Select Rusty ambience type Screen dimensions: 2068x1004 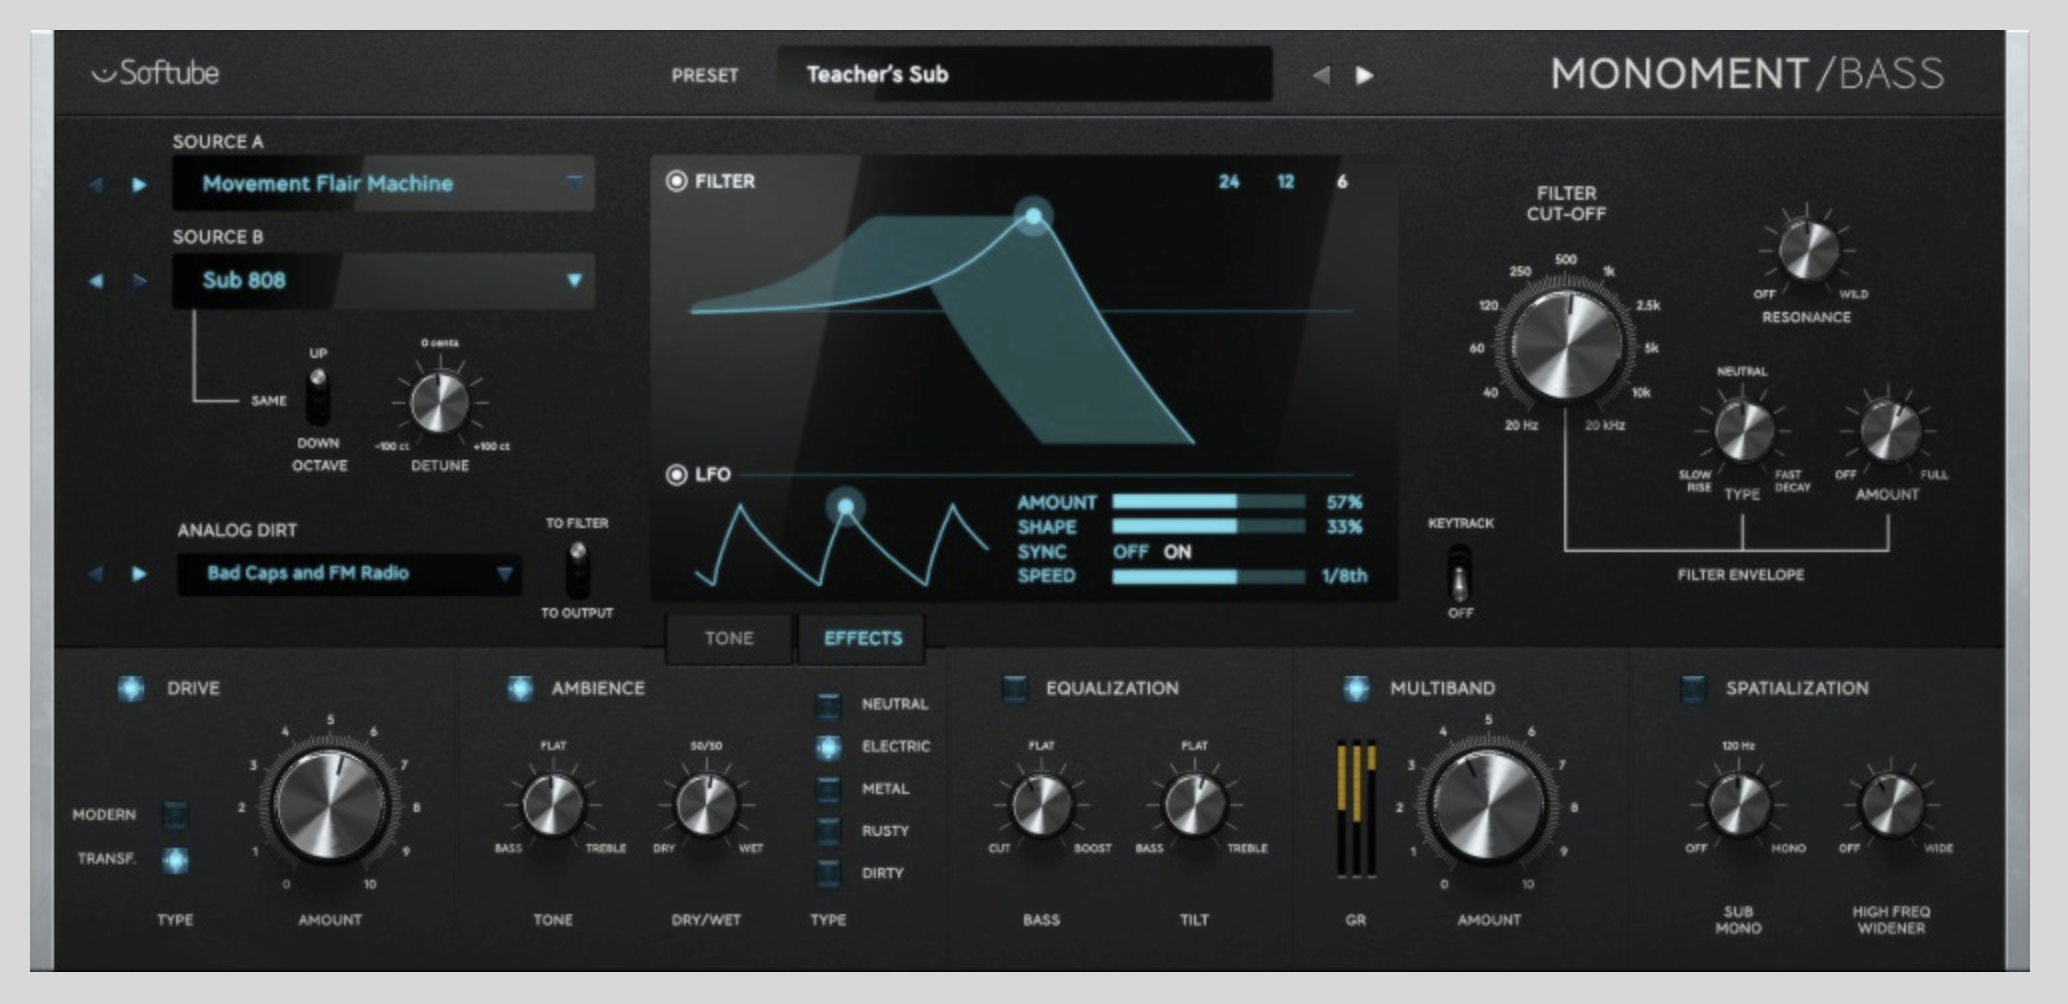pos(827,831)
